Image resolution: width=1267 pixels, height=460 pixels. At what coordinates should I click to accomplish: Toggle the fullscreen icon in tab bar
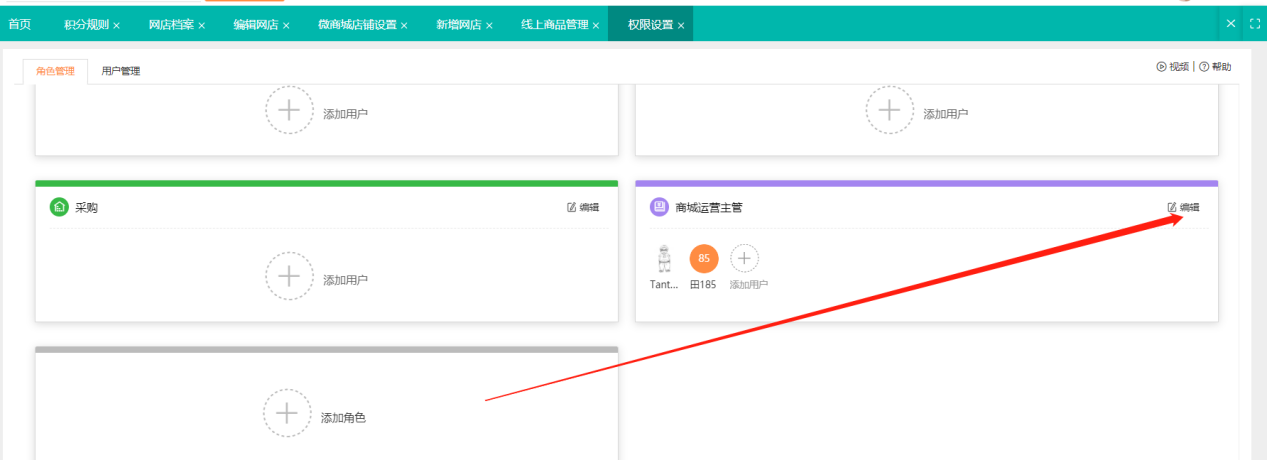coord(1255,23)
